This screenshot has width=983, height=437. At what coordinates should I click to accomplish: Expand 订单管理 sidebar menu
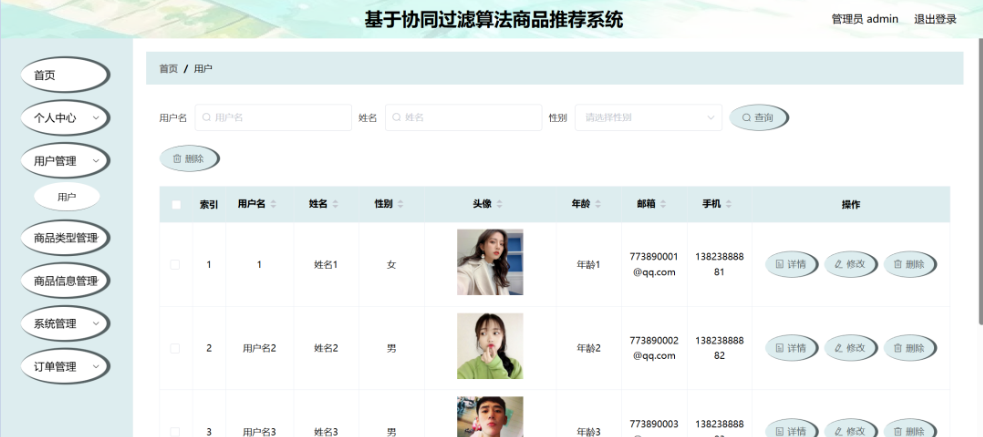coord(65,367)
